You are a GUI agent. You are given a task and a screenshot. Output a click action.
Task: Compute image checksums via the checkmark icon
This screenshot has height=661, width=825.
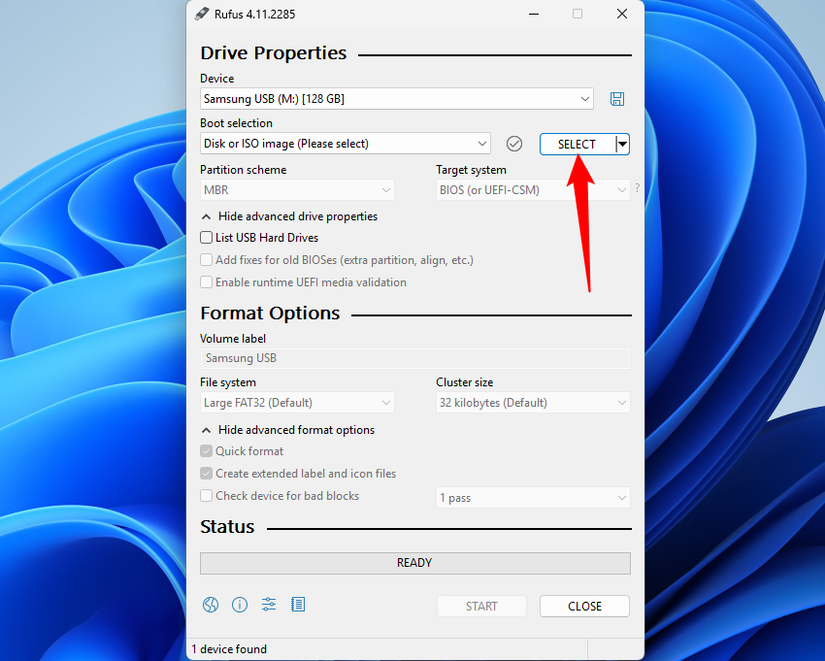514,143
